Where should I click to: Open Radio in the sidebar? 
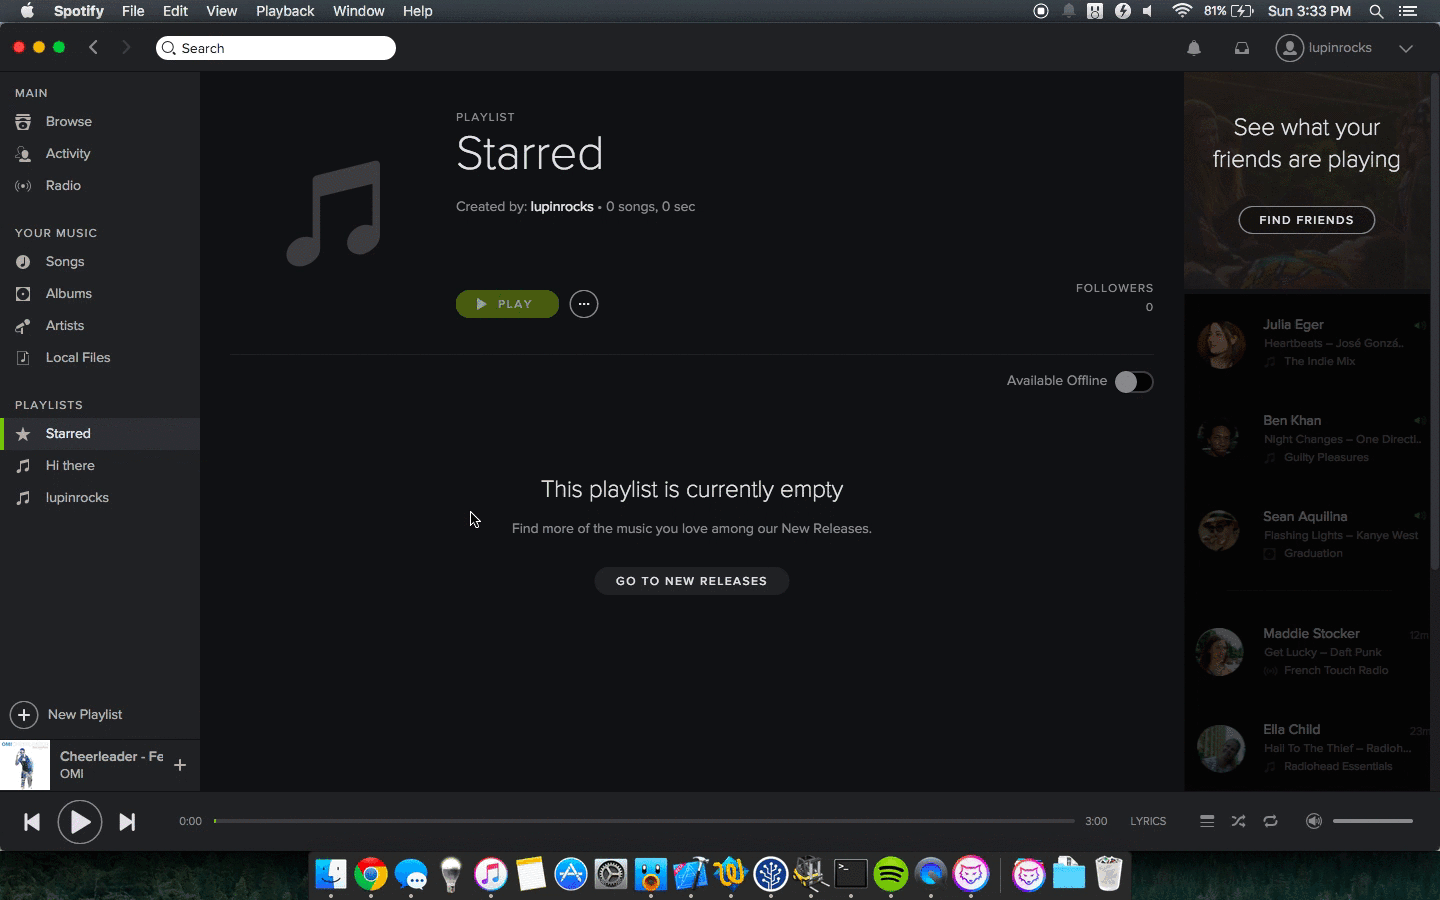(63, 185)
